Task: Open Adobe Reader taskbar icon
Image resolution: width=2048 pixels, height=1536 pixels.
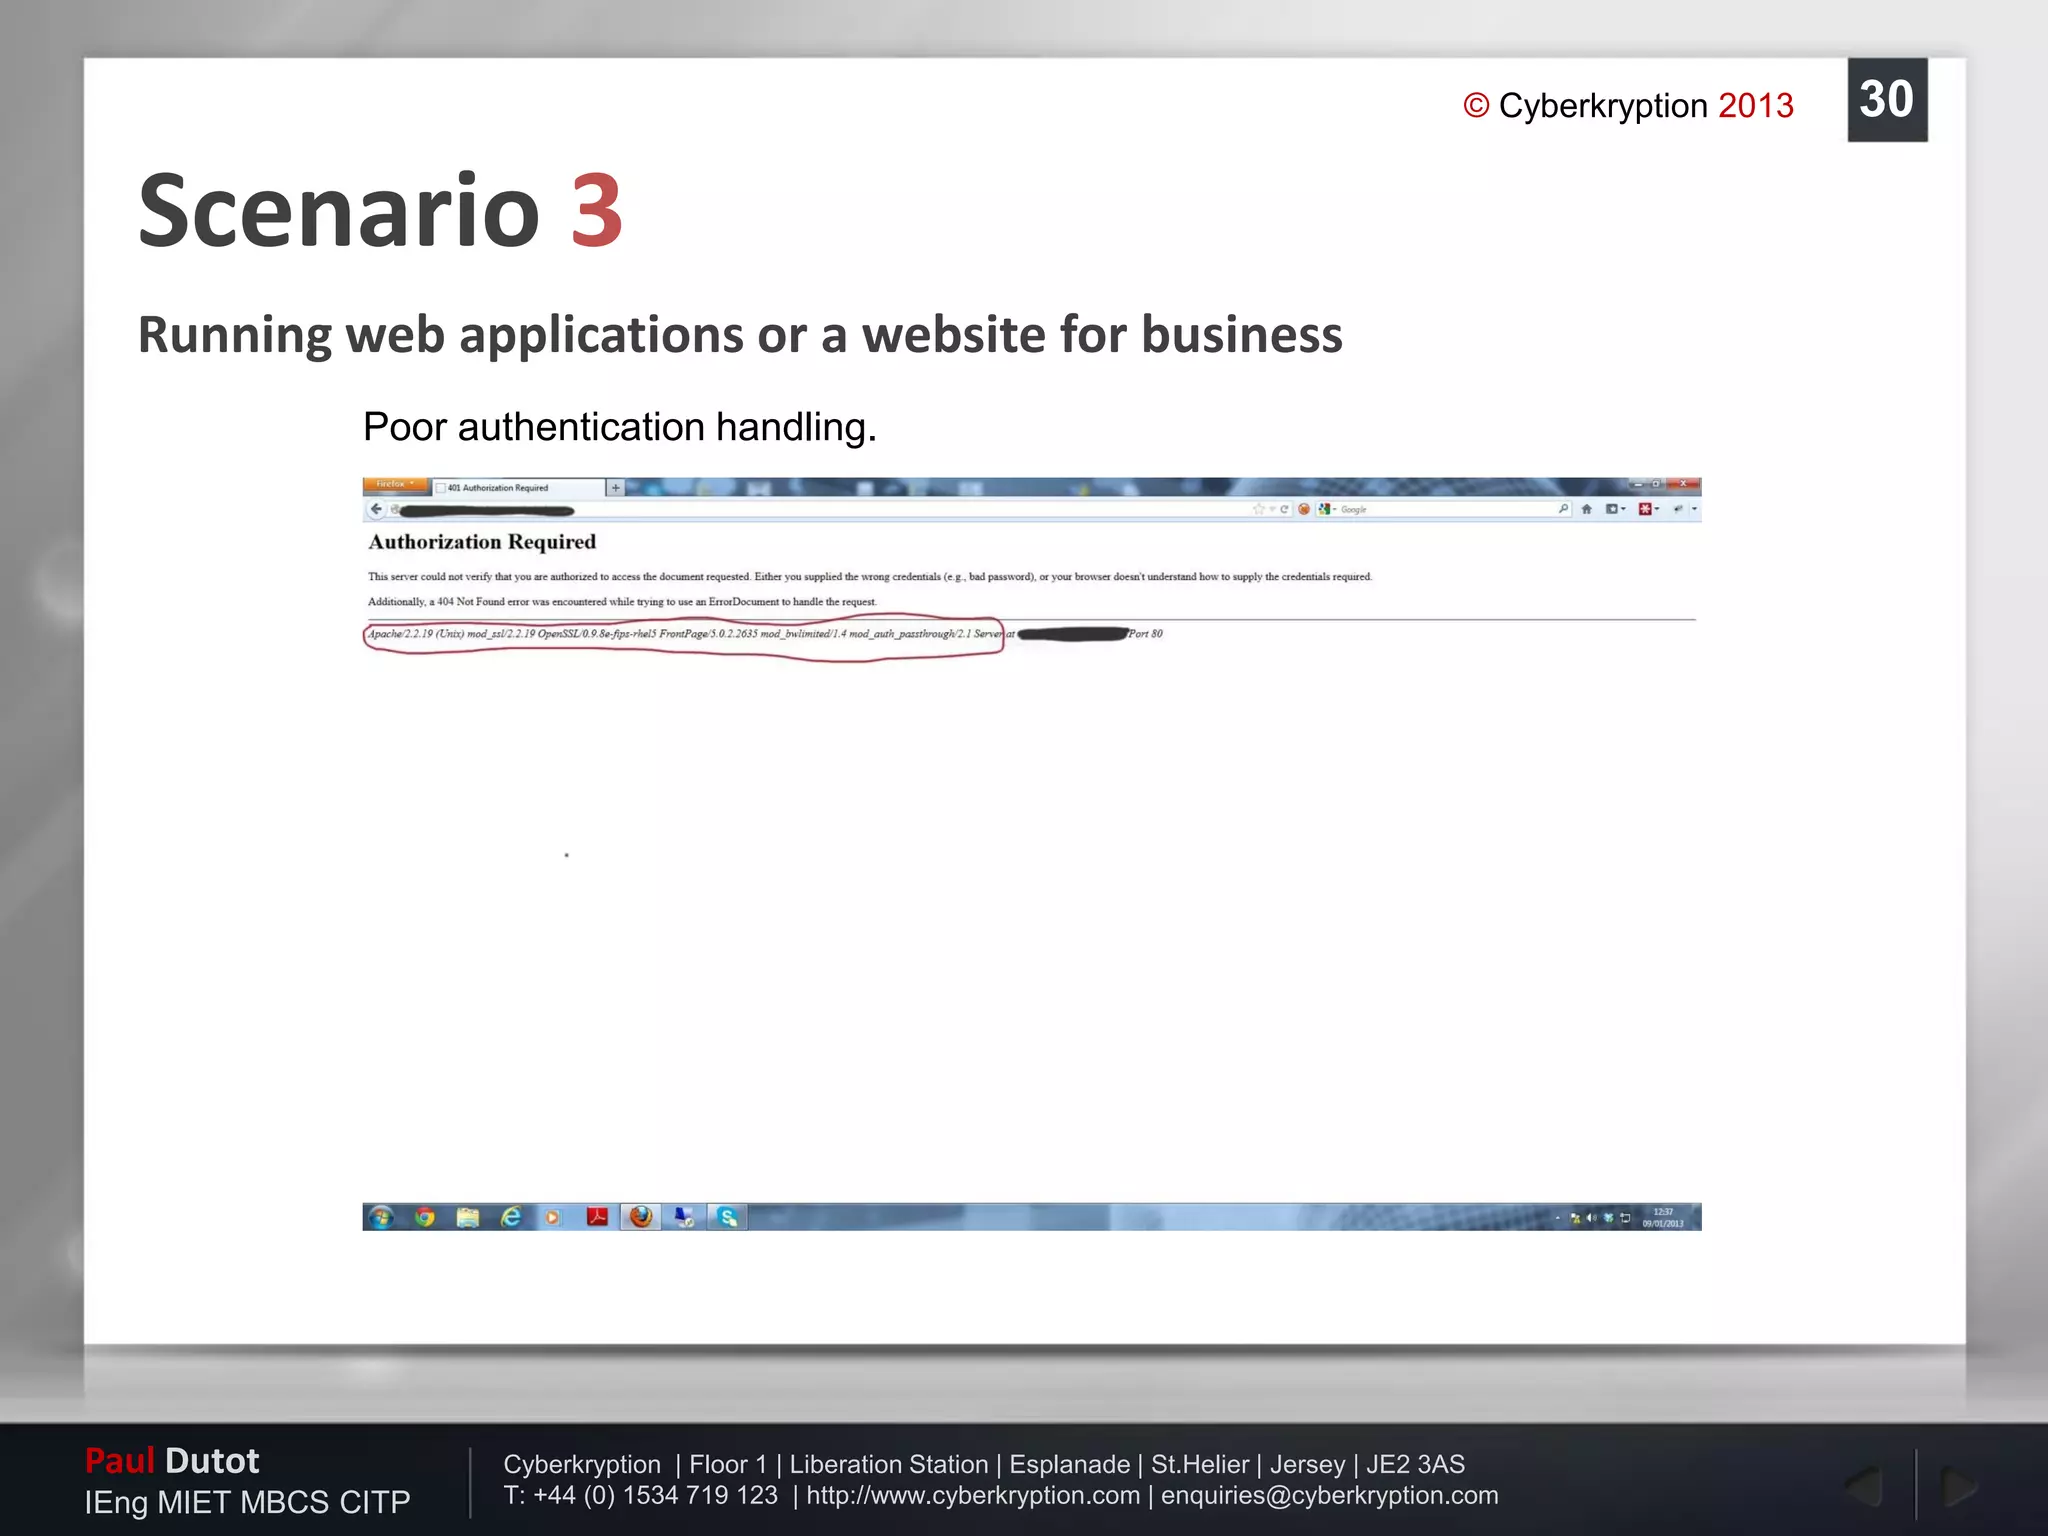Action: tap(597, 1217)
